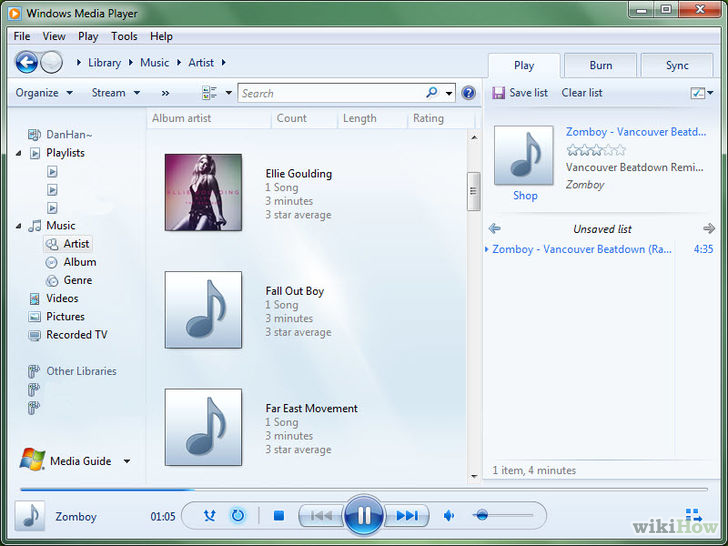Select the DanHan~ library icon

34,135
